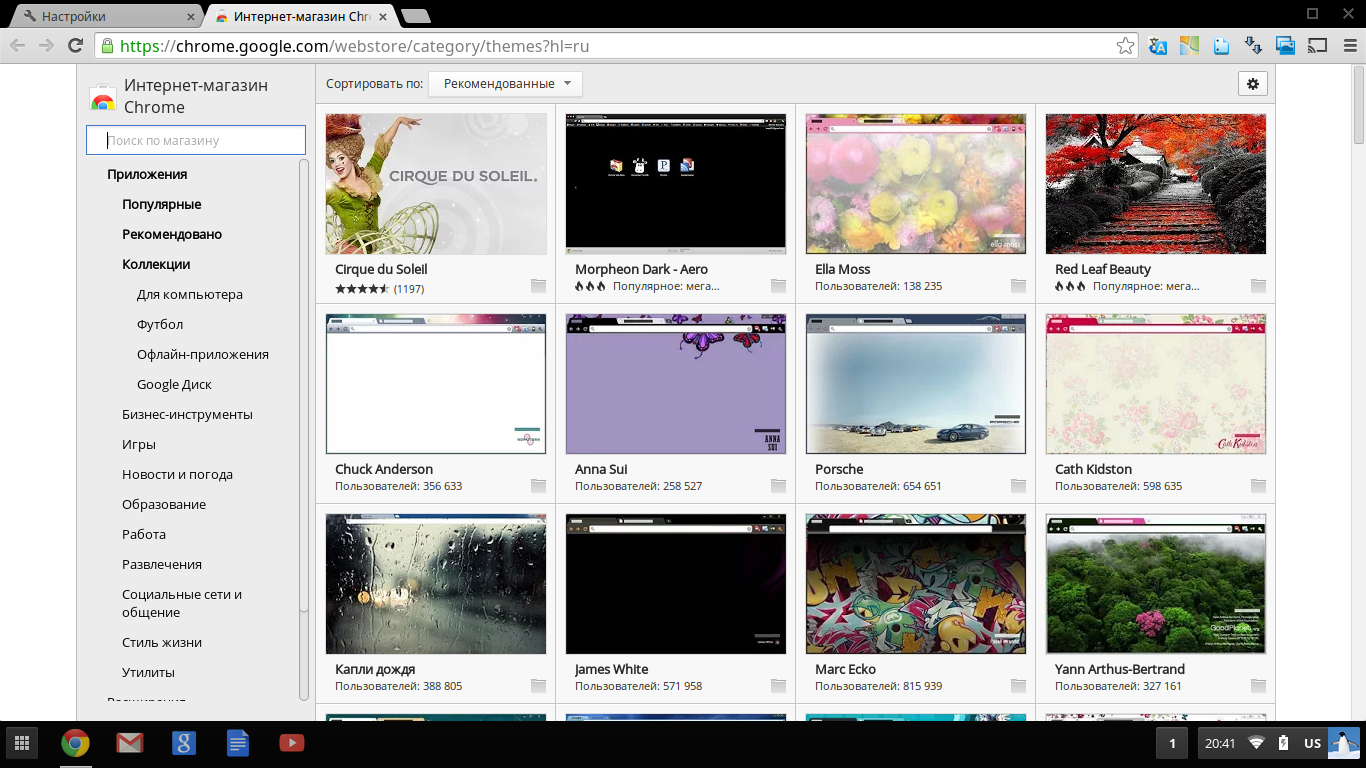Open the store settings gear button

[1253, 84]
